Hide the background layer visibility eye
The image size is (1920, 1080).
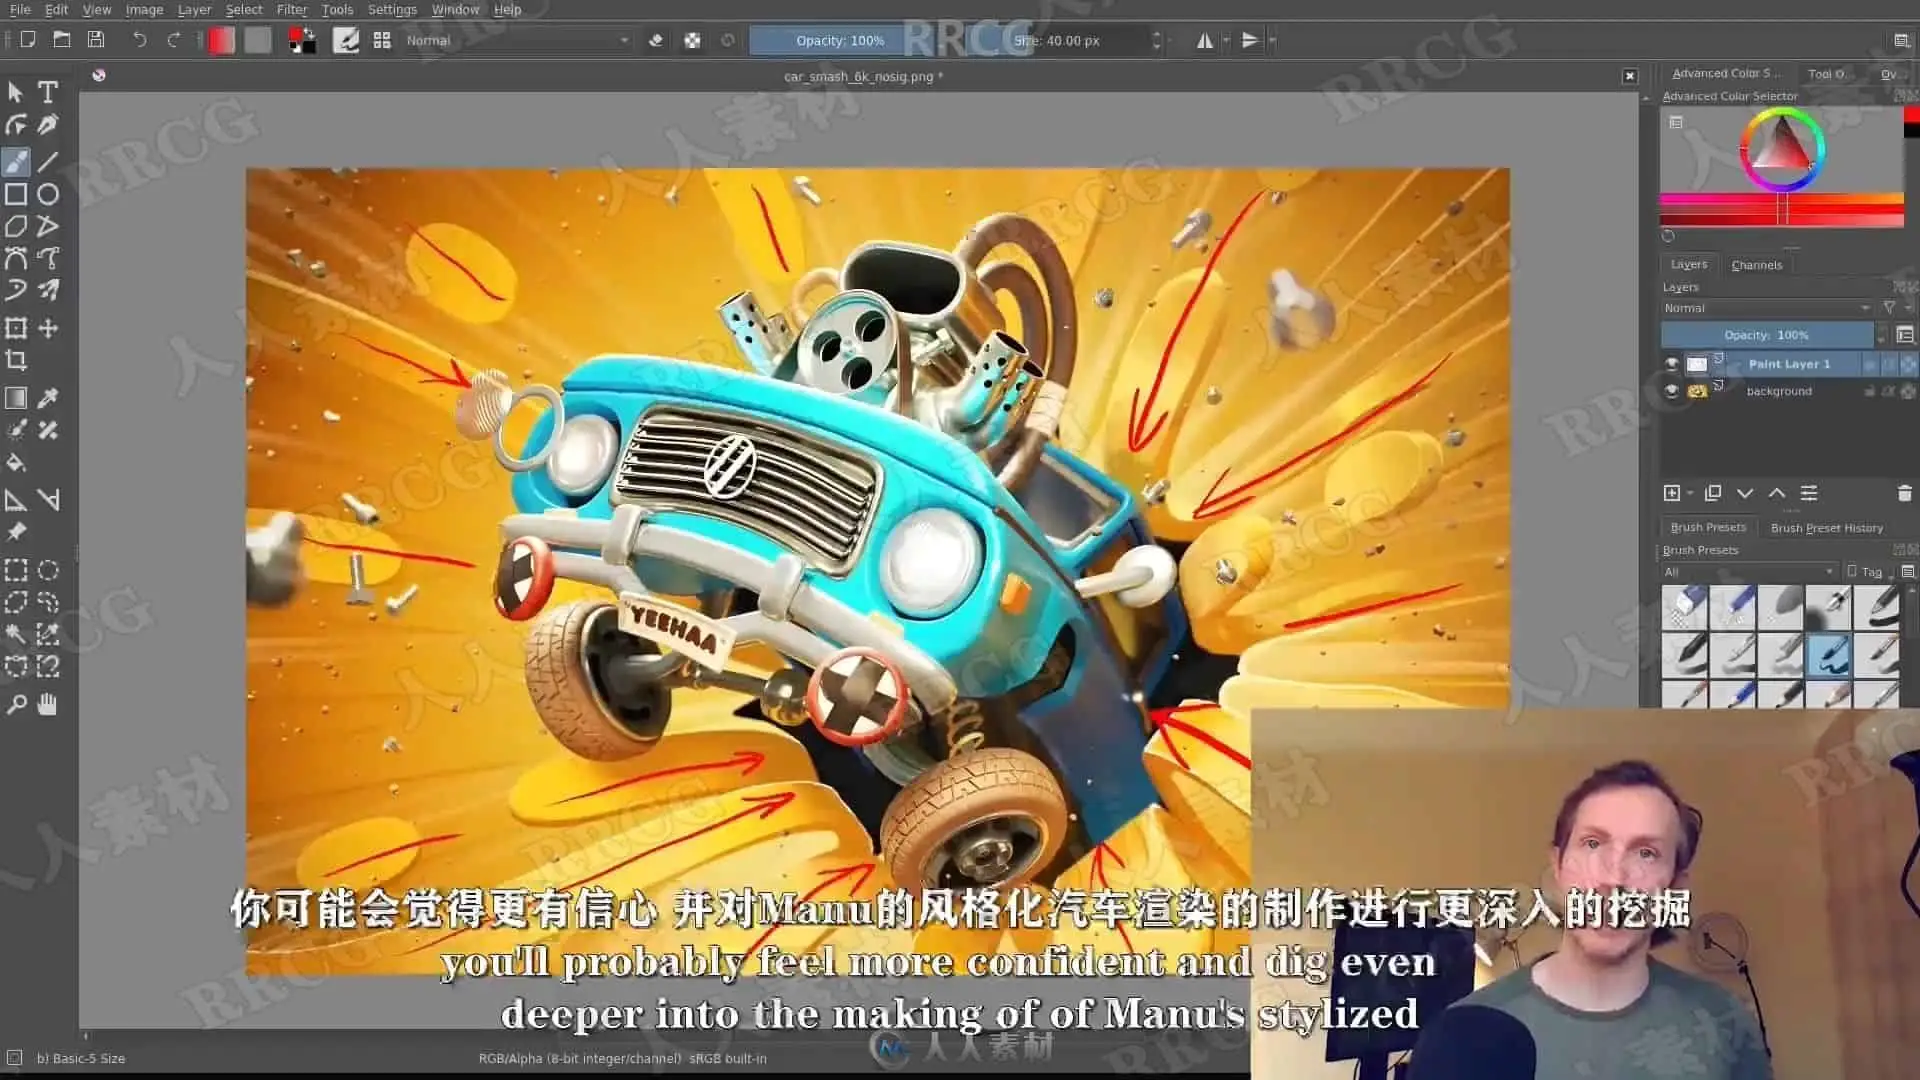[x=1671, y=391]
